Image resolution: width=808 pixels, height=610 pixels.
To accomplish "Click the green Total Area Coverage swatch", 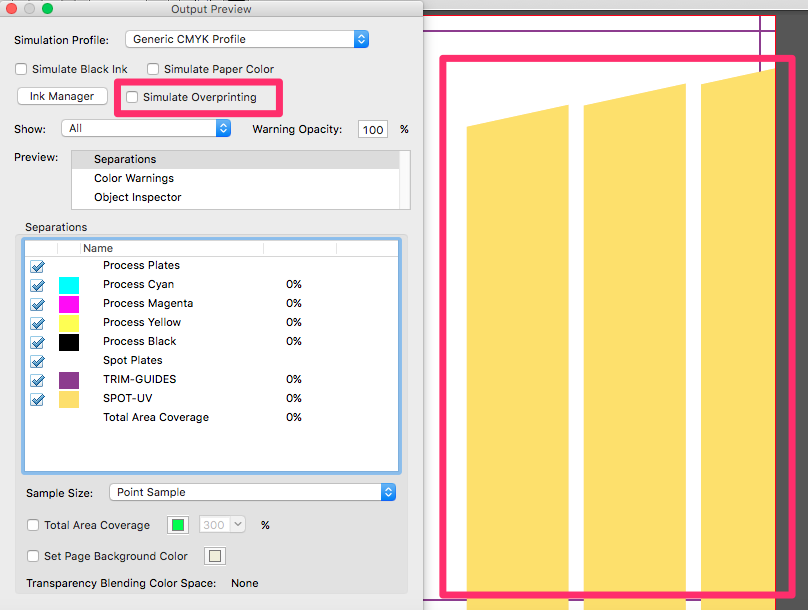I will (177, 524).
